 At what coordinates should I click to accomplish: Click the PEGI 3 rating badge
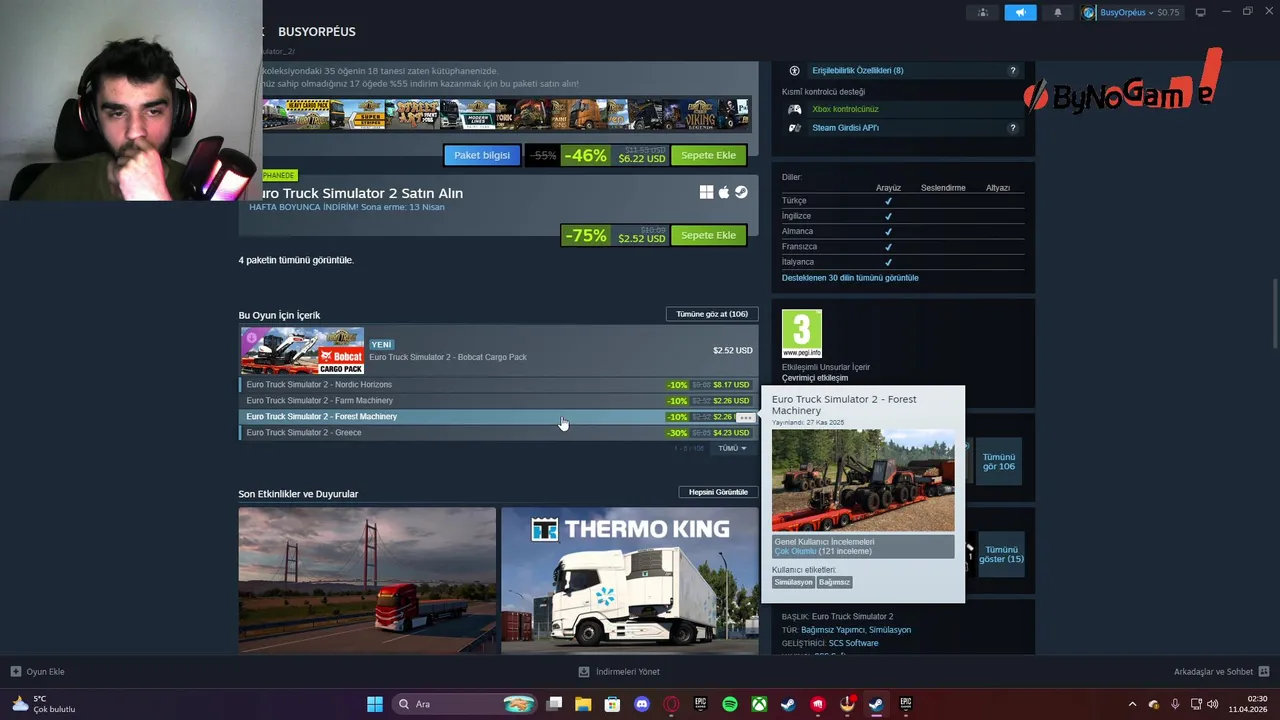(x=802, y=334)
